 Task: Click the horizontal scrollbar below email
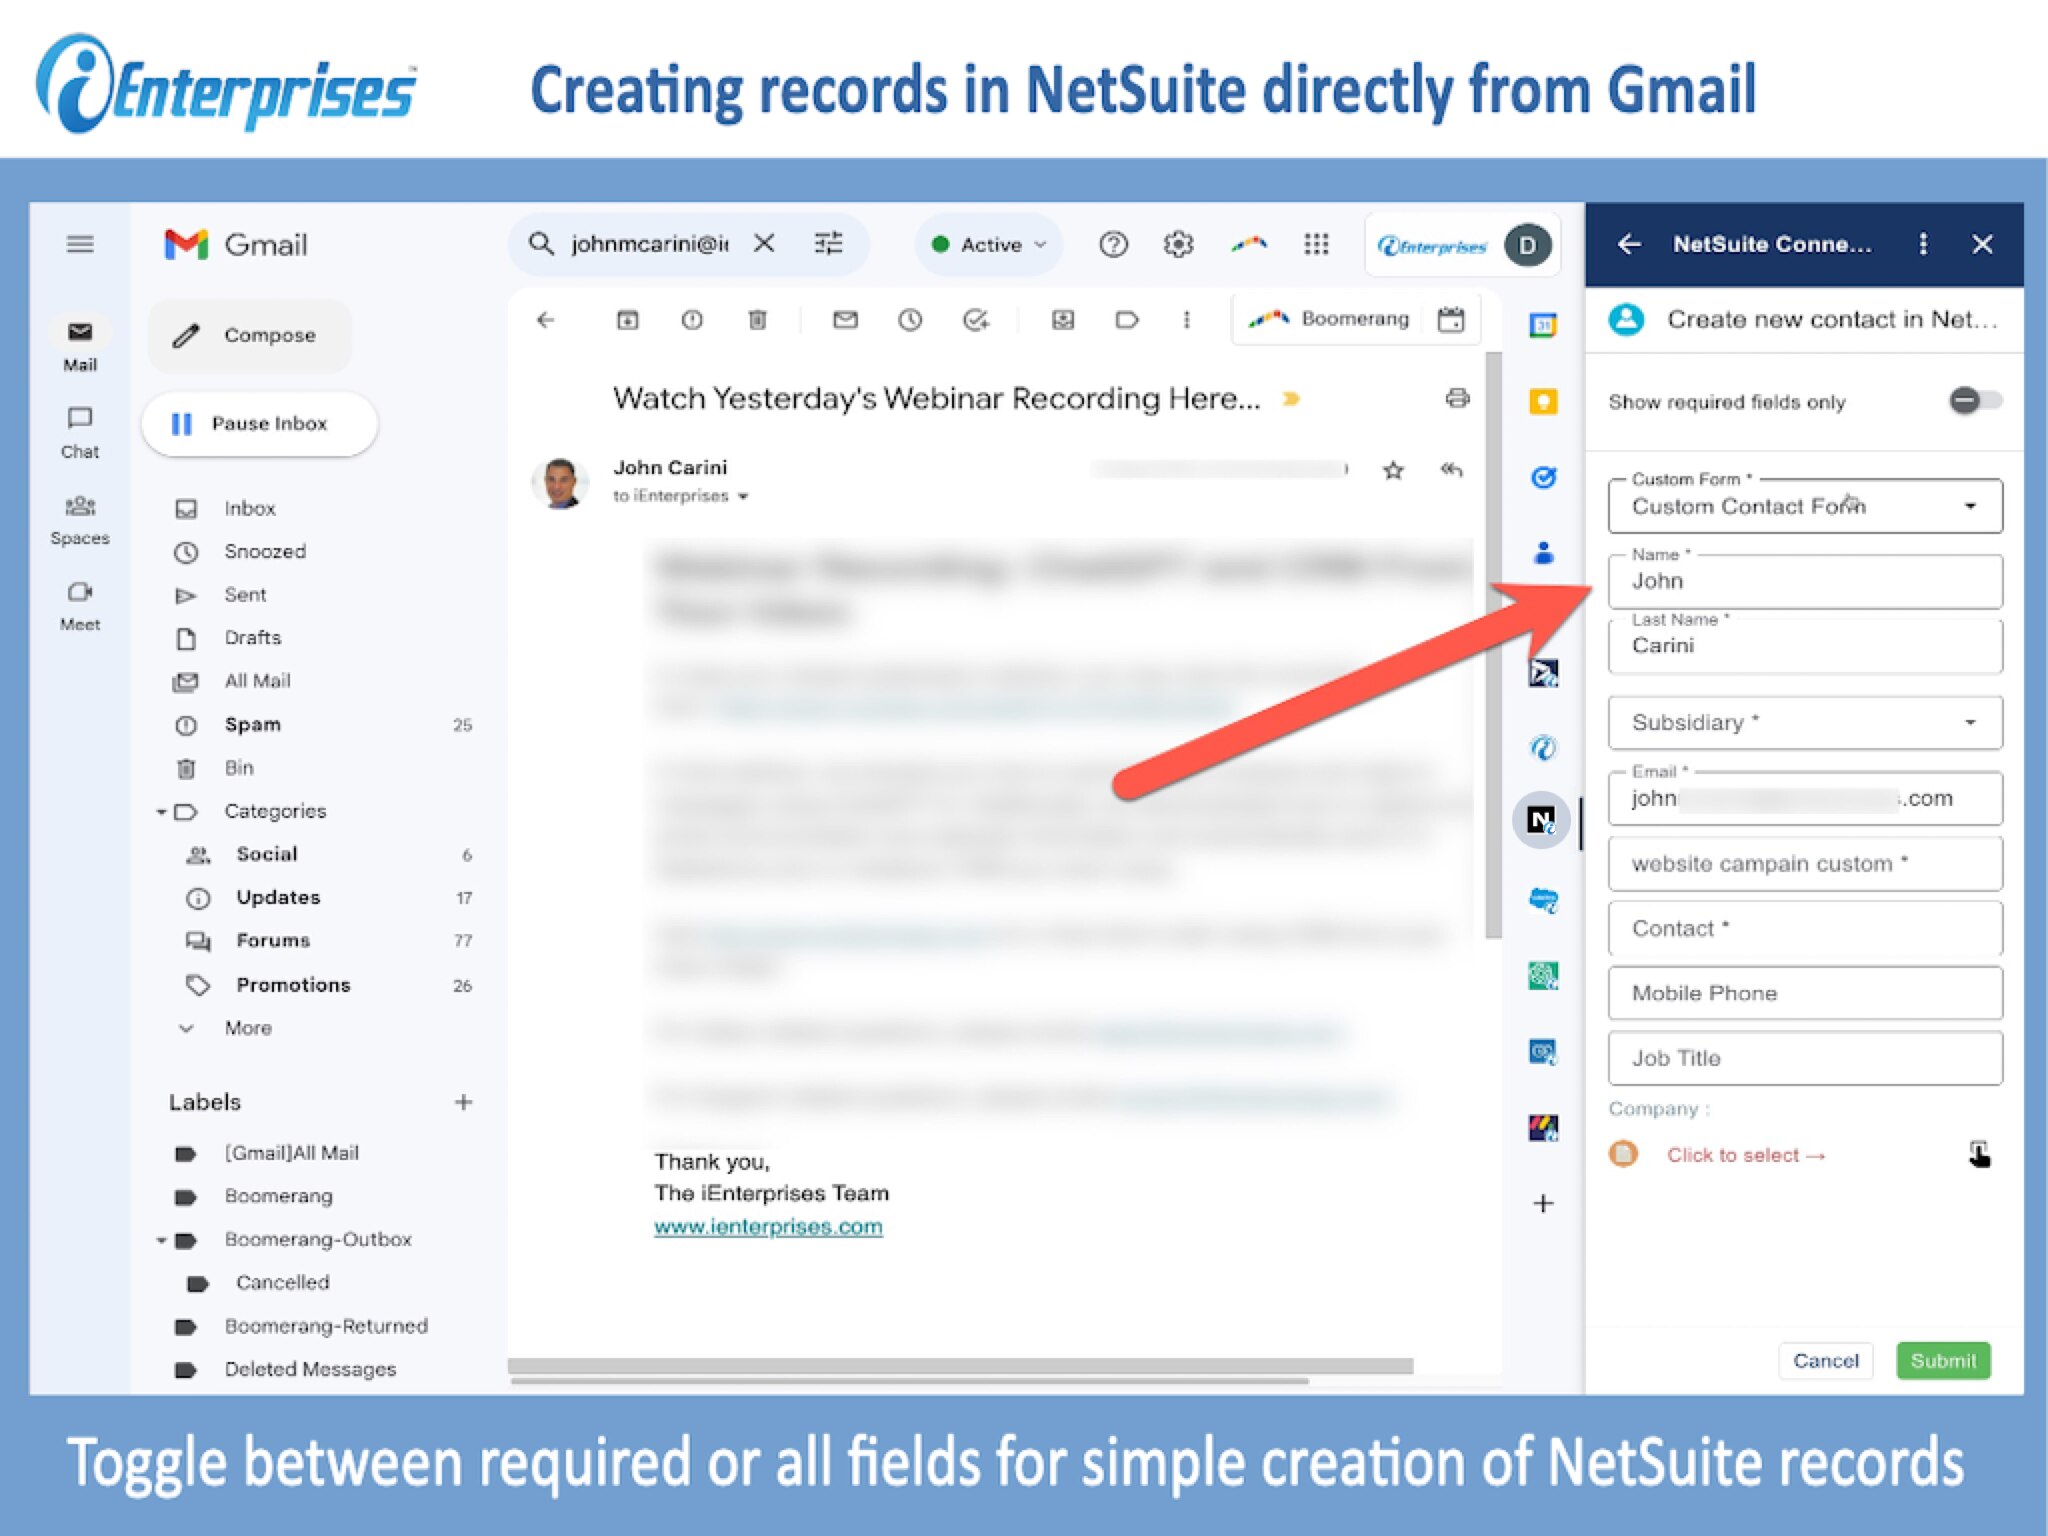point(960,1366)
